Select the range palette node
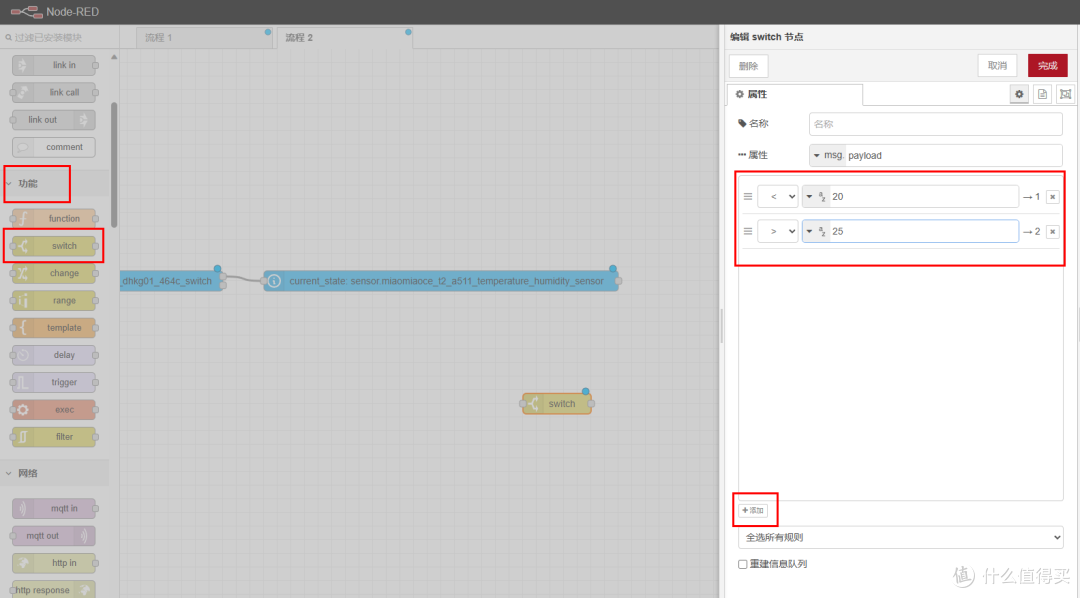 click(54, 300)
